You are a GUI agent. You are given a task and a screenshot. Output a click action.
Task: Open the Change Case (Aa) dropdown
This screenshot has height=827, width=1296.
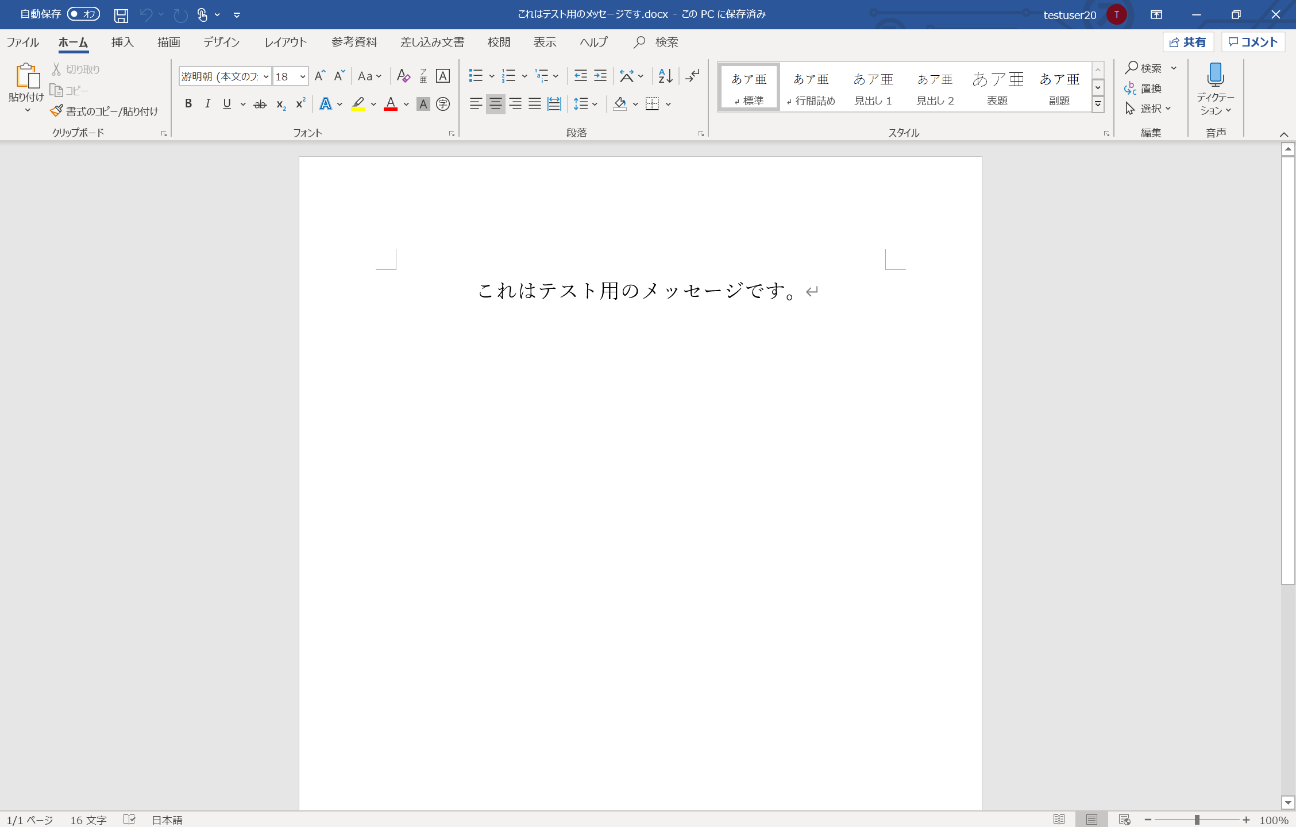coord(370,76)
